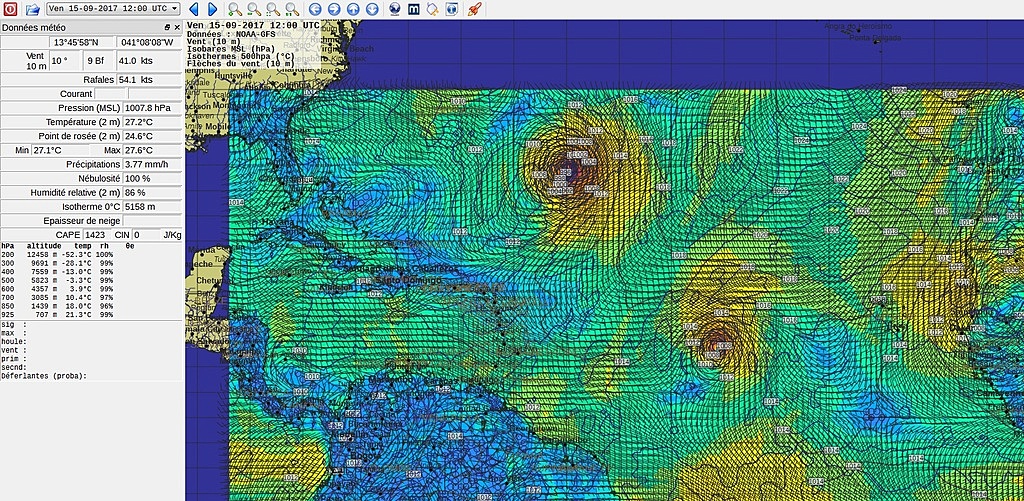Click the icon left of the rocket
This screenshot has width=1024, height=501.
pyautogui.click(x=451, y=9)
